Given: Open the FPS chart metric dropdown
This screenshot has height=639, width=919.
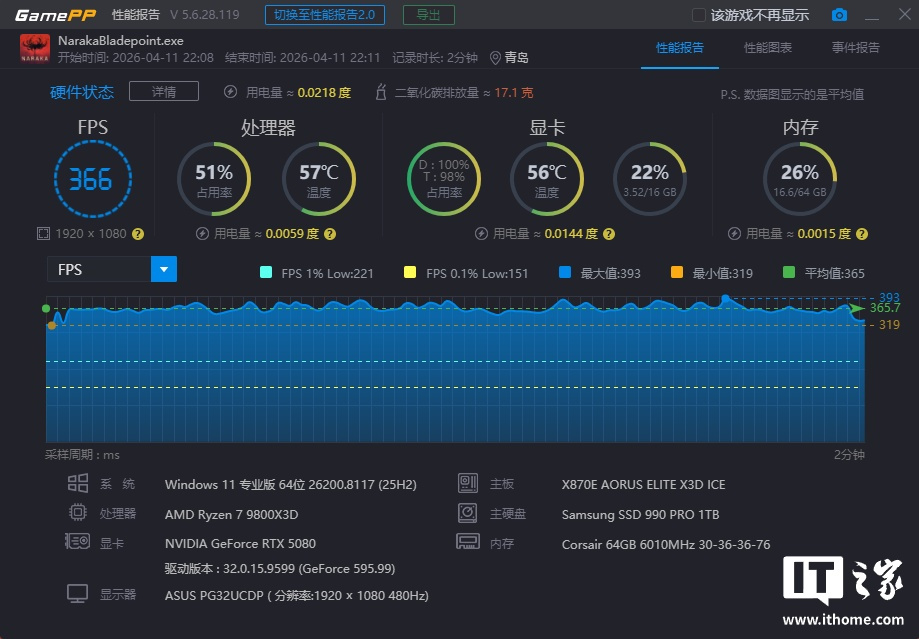Looking at the screenshot, I should (163, 269).
